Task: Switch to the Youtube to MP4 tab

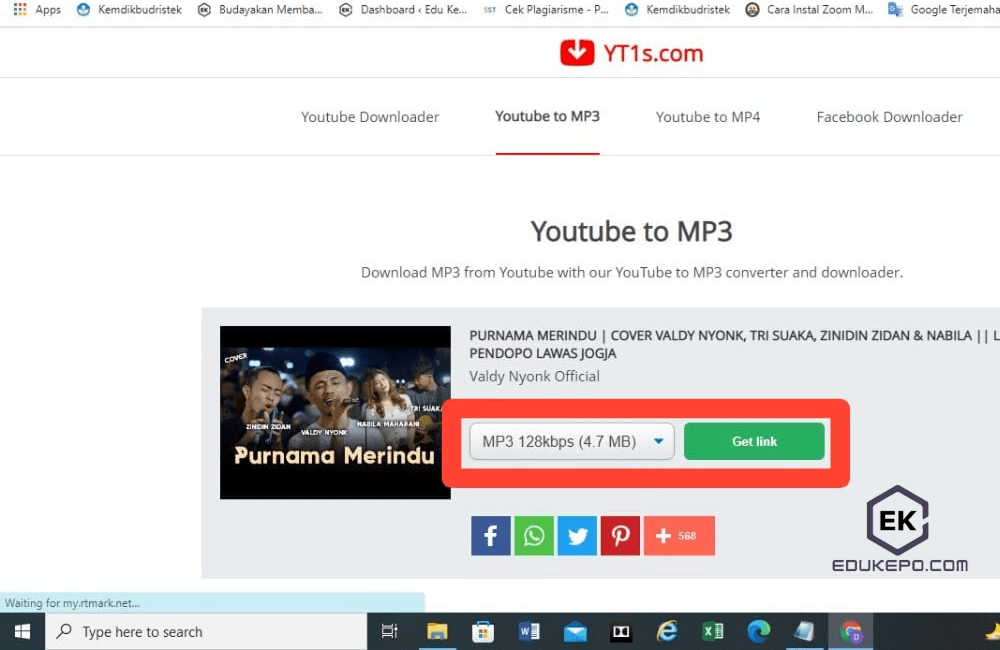Action: tap(707, 117)
